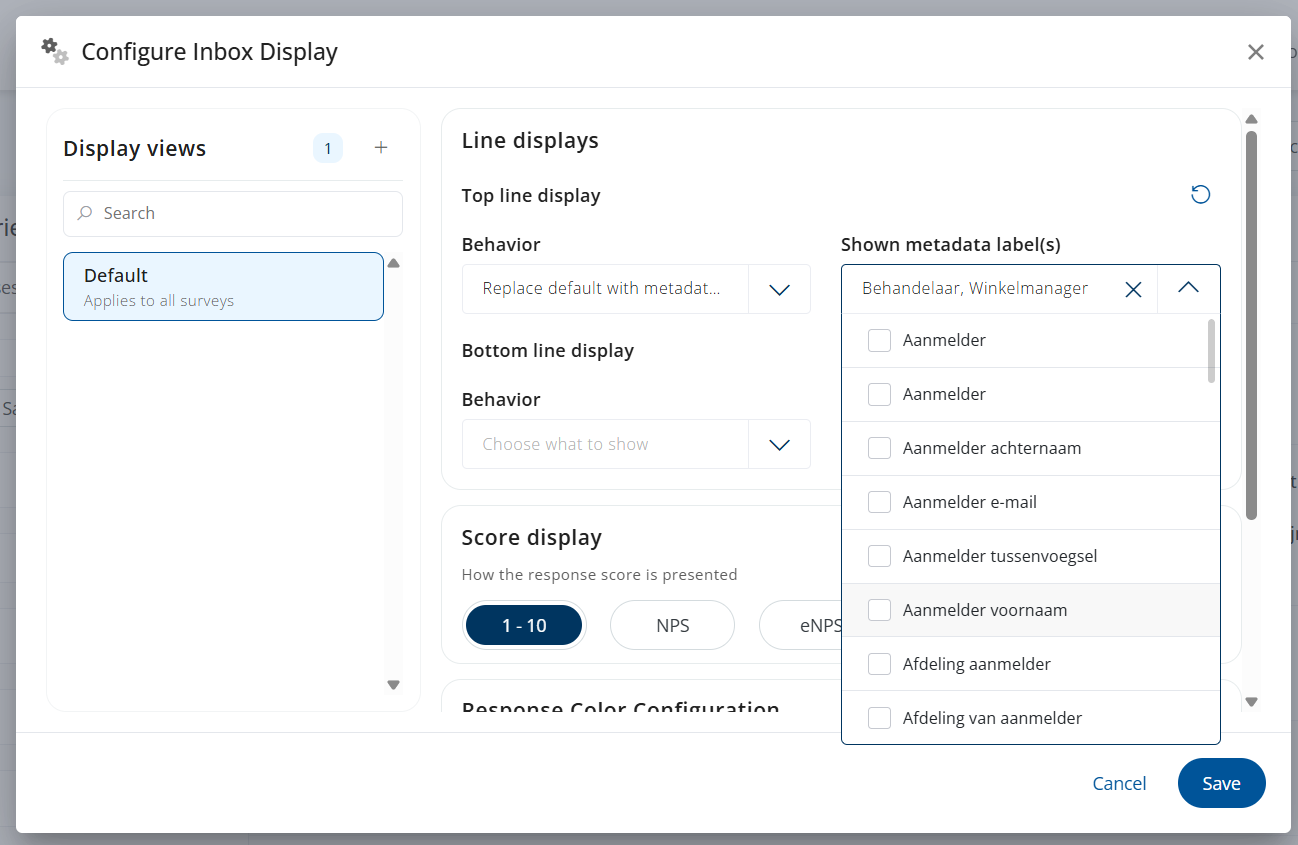This screenshot has width=1298, height=845.
Task: Click the Save button
Action: click(x=1221, y=783)
